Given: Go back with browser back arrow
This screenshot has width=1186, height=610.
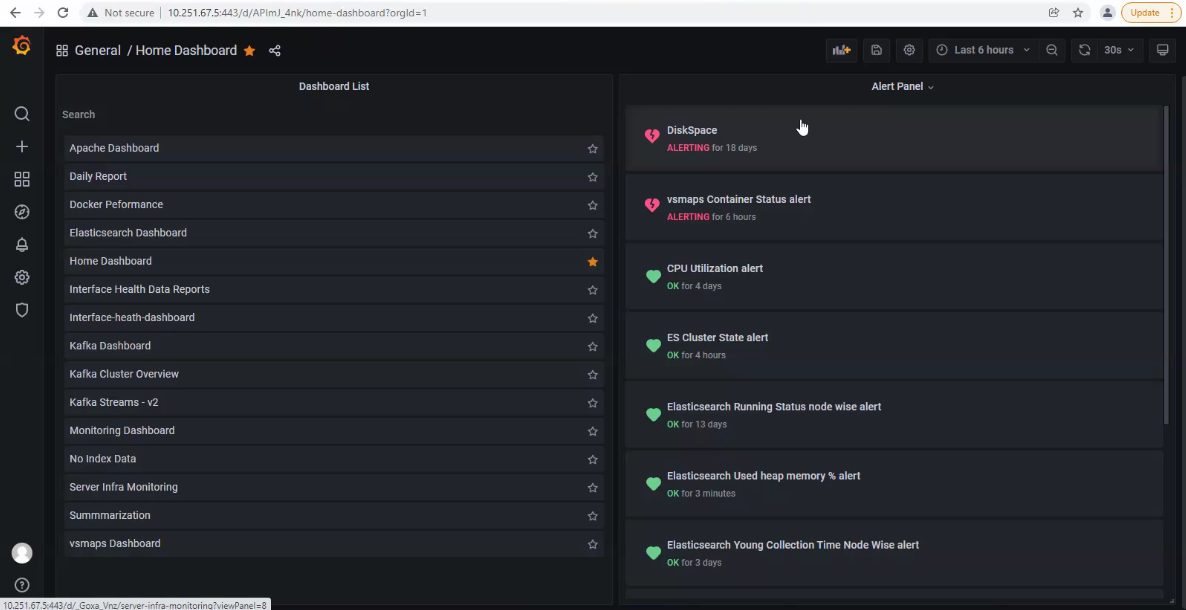Looking at the screenshot, I should coord(15,13).
